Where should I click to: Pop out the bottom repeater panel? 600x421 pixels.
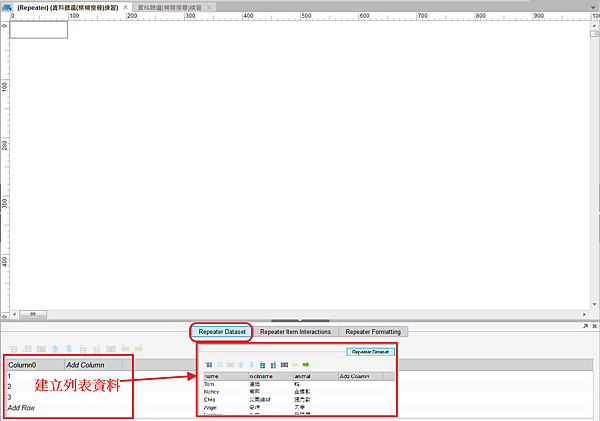pos(585,326)
